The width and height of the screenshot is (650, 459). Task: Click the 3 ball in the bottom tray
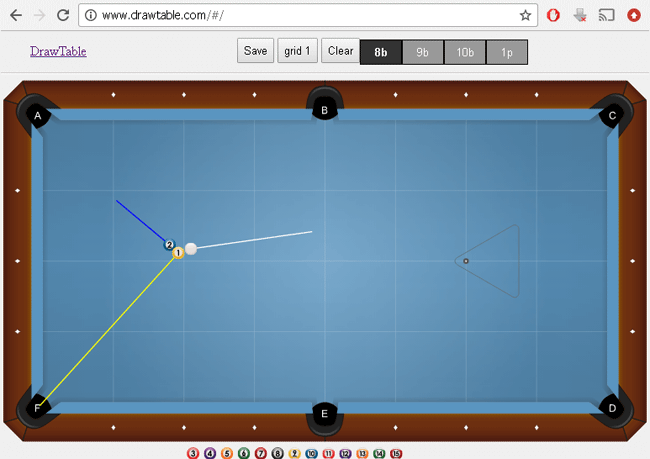click(x=193, y=453)
